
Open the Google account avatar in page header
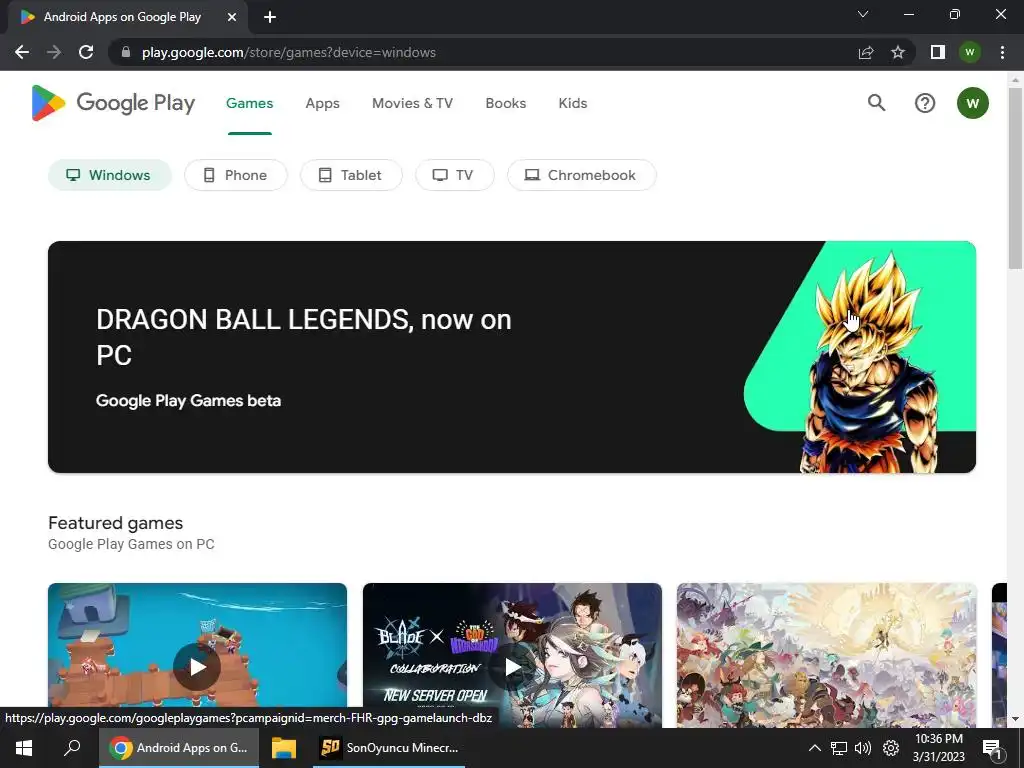(972, 103)
